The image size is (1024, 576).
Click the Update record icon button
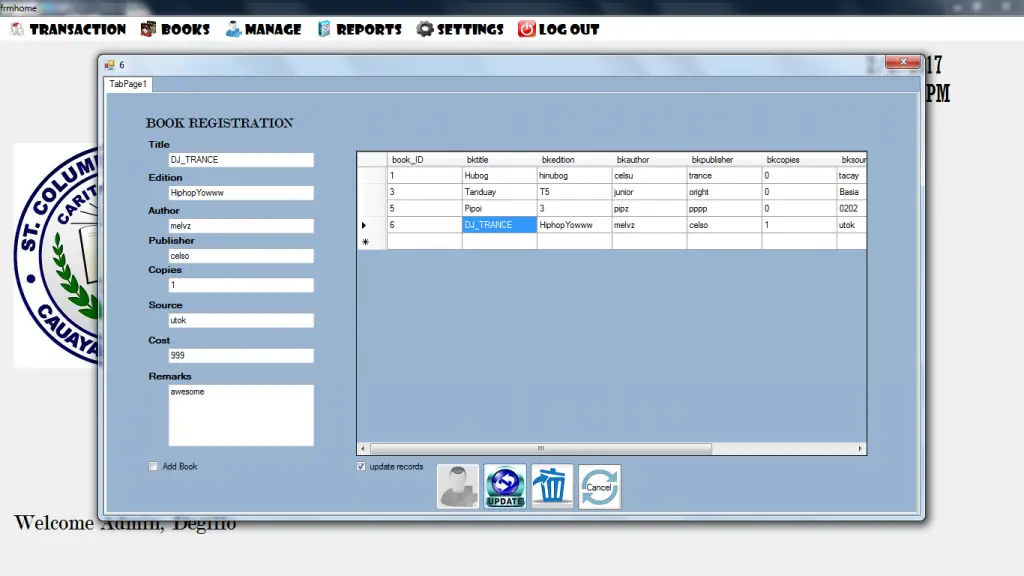click(505, 487)
